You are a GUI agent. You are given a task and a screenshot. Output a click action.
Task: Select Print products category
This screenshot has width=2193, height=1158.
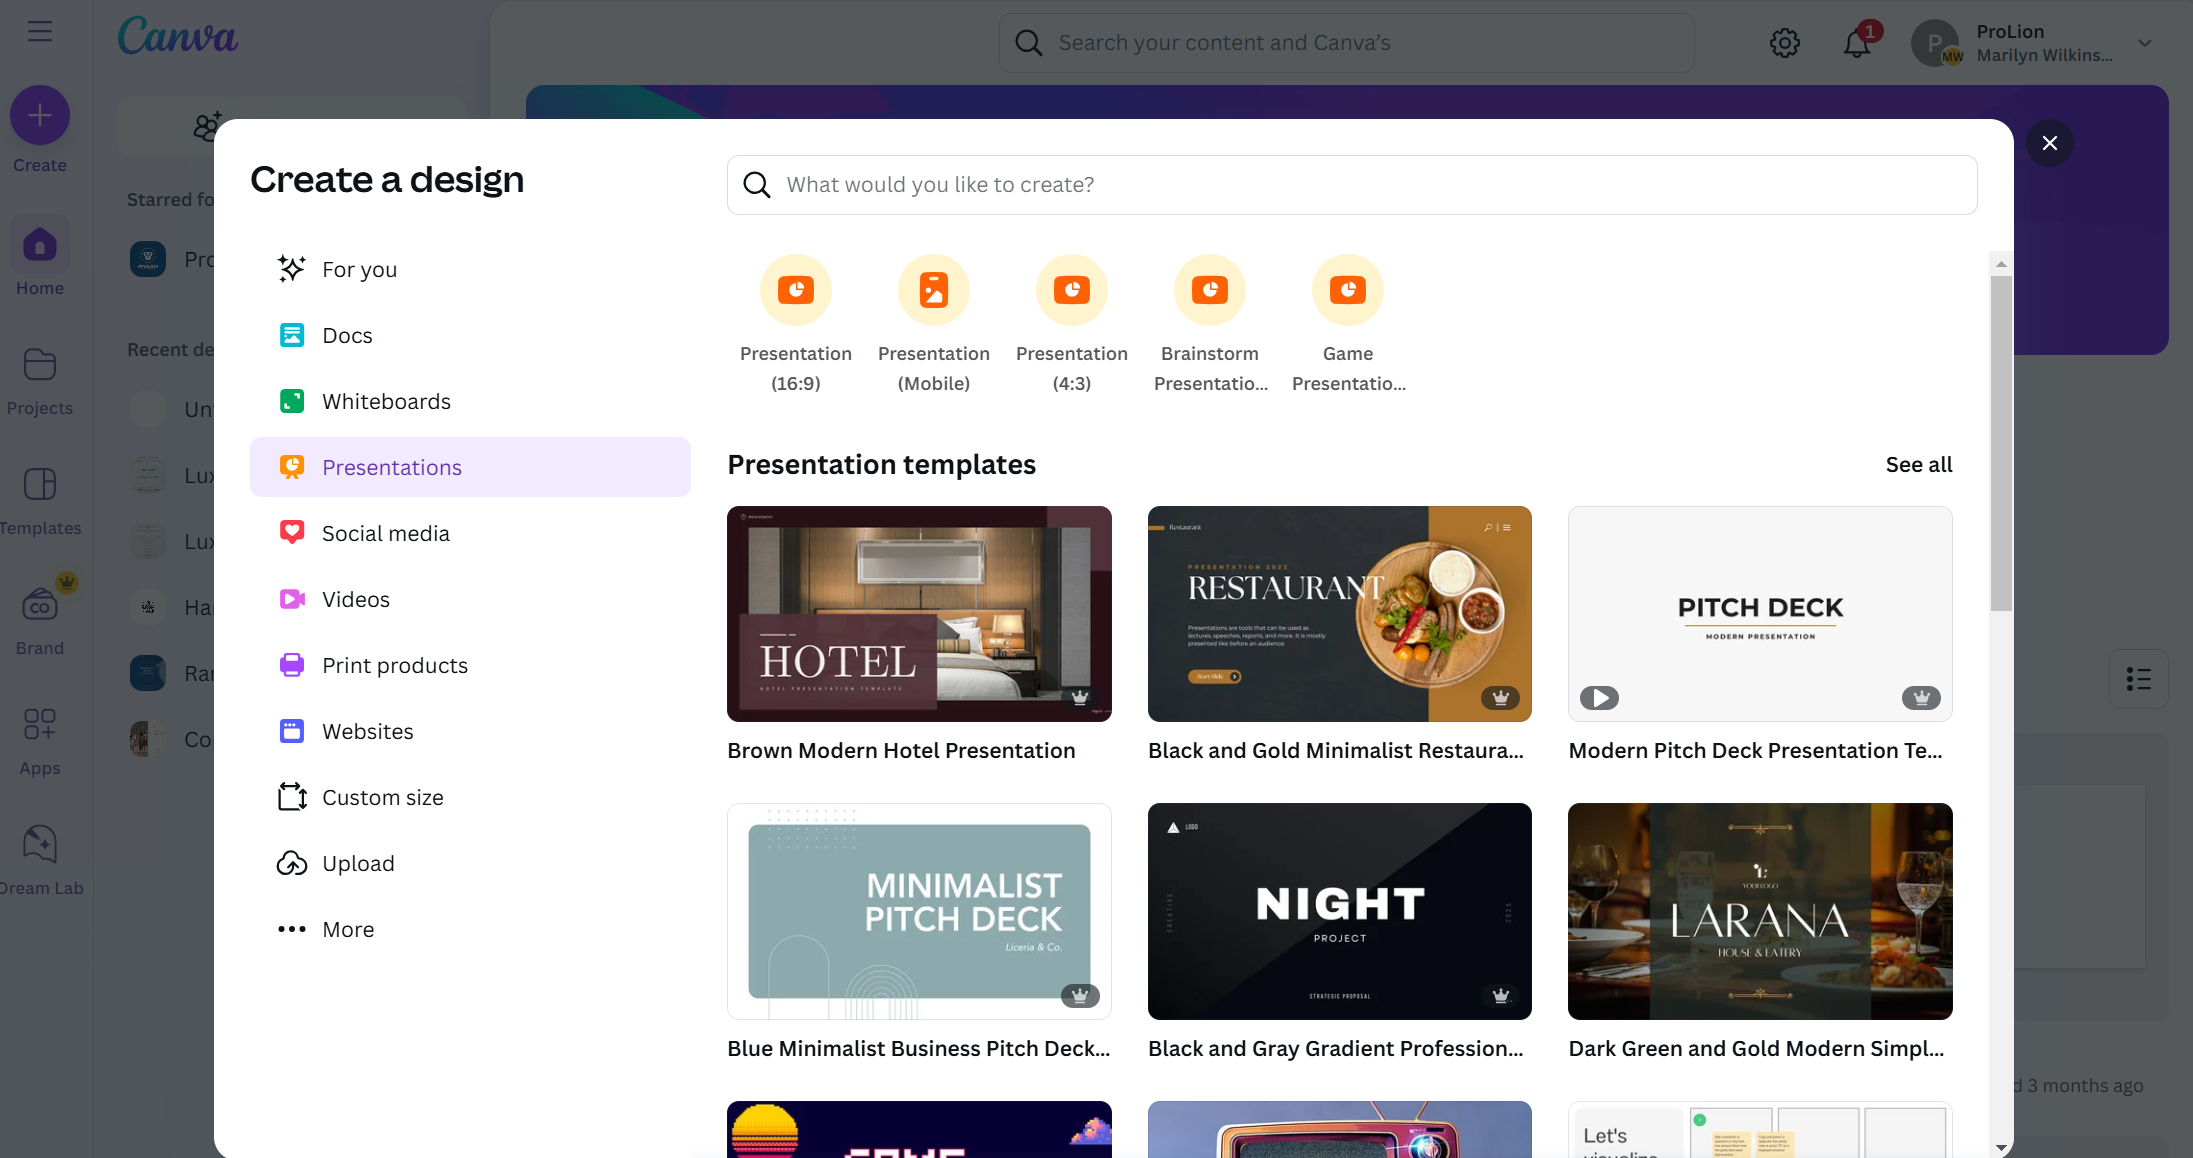[x=470, y=665]
